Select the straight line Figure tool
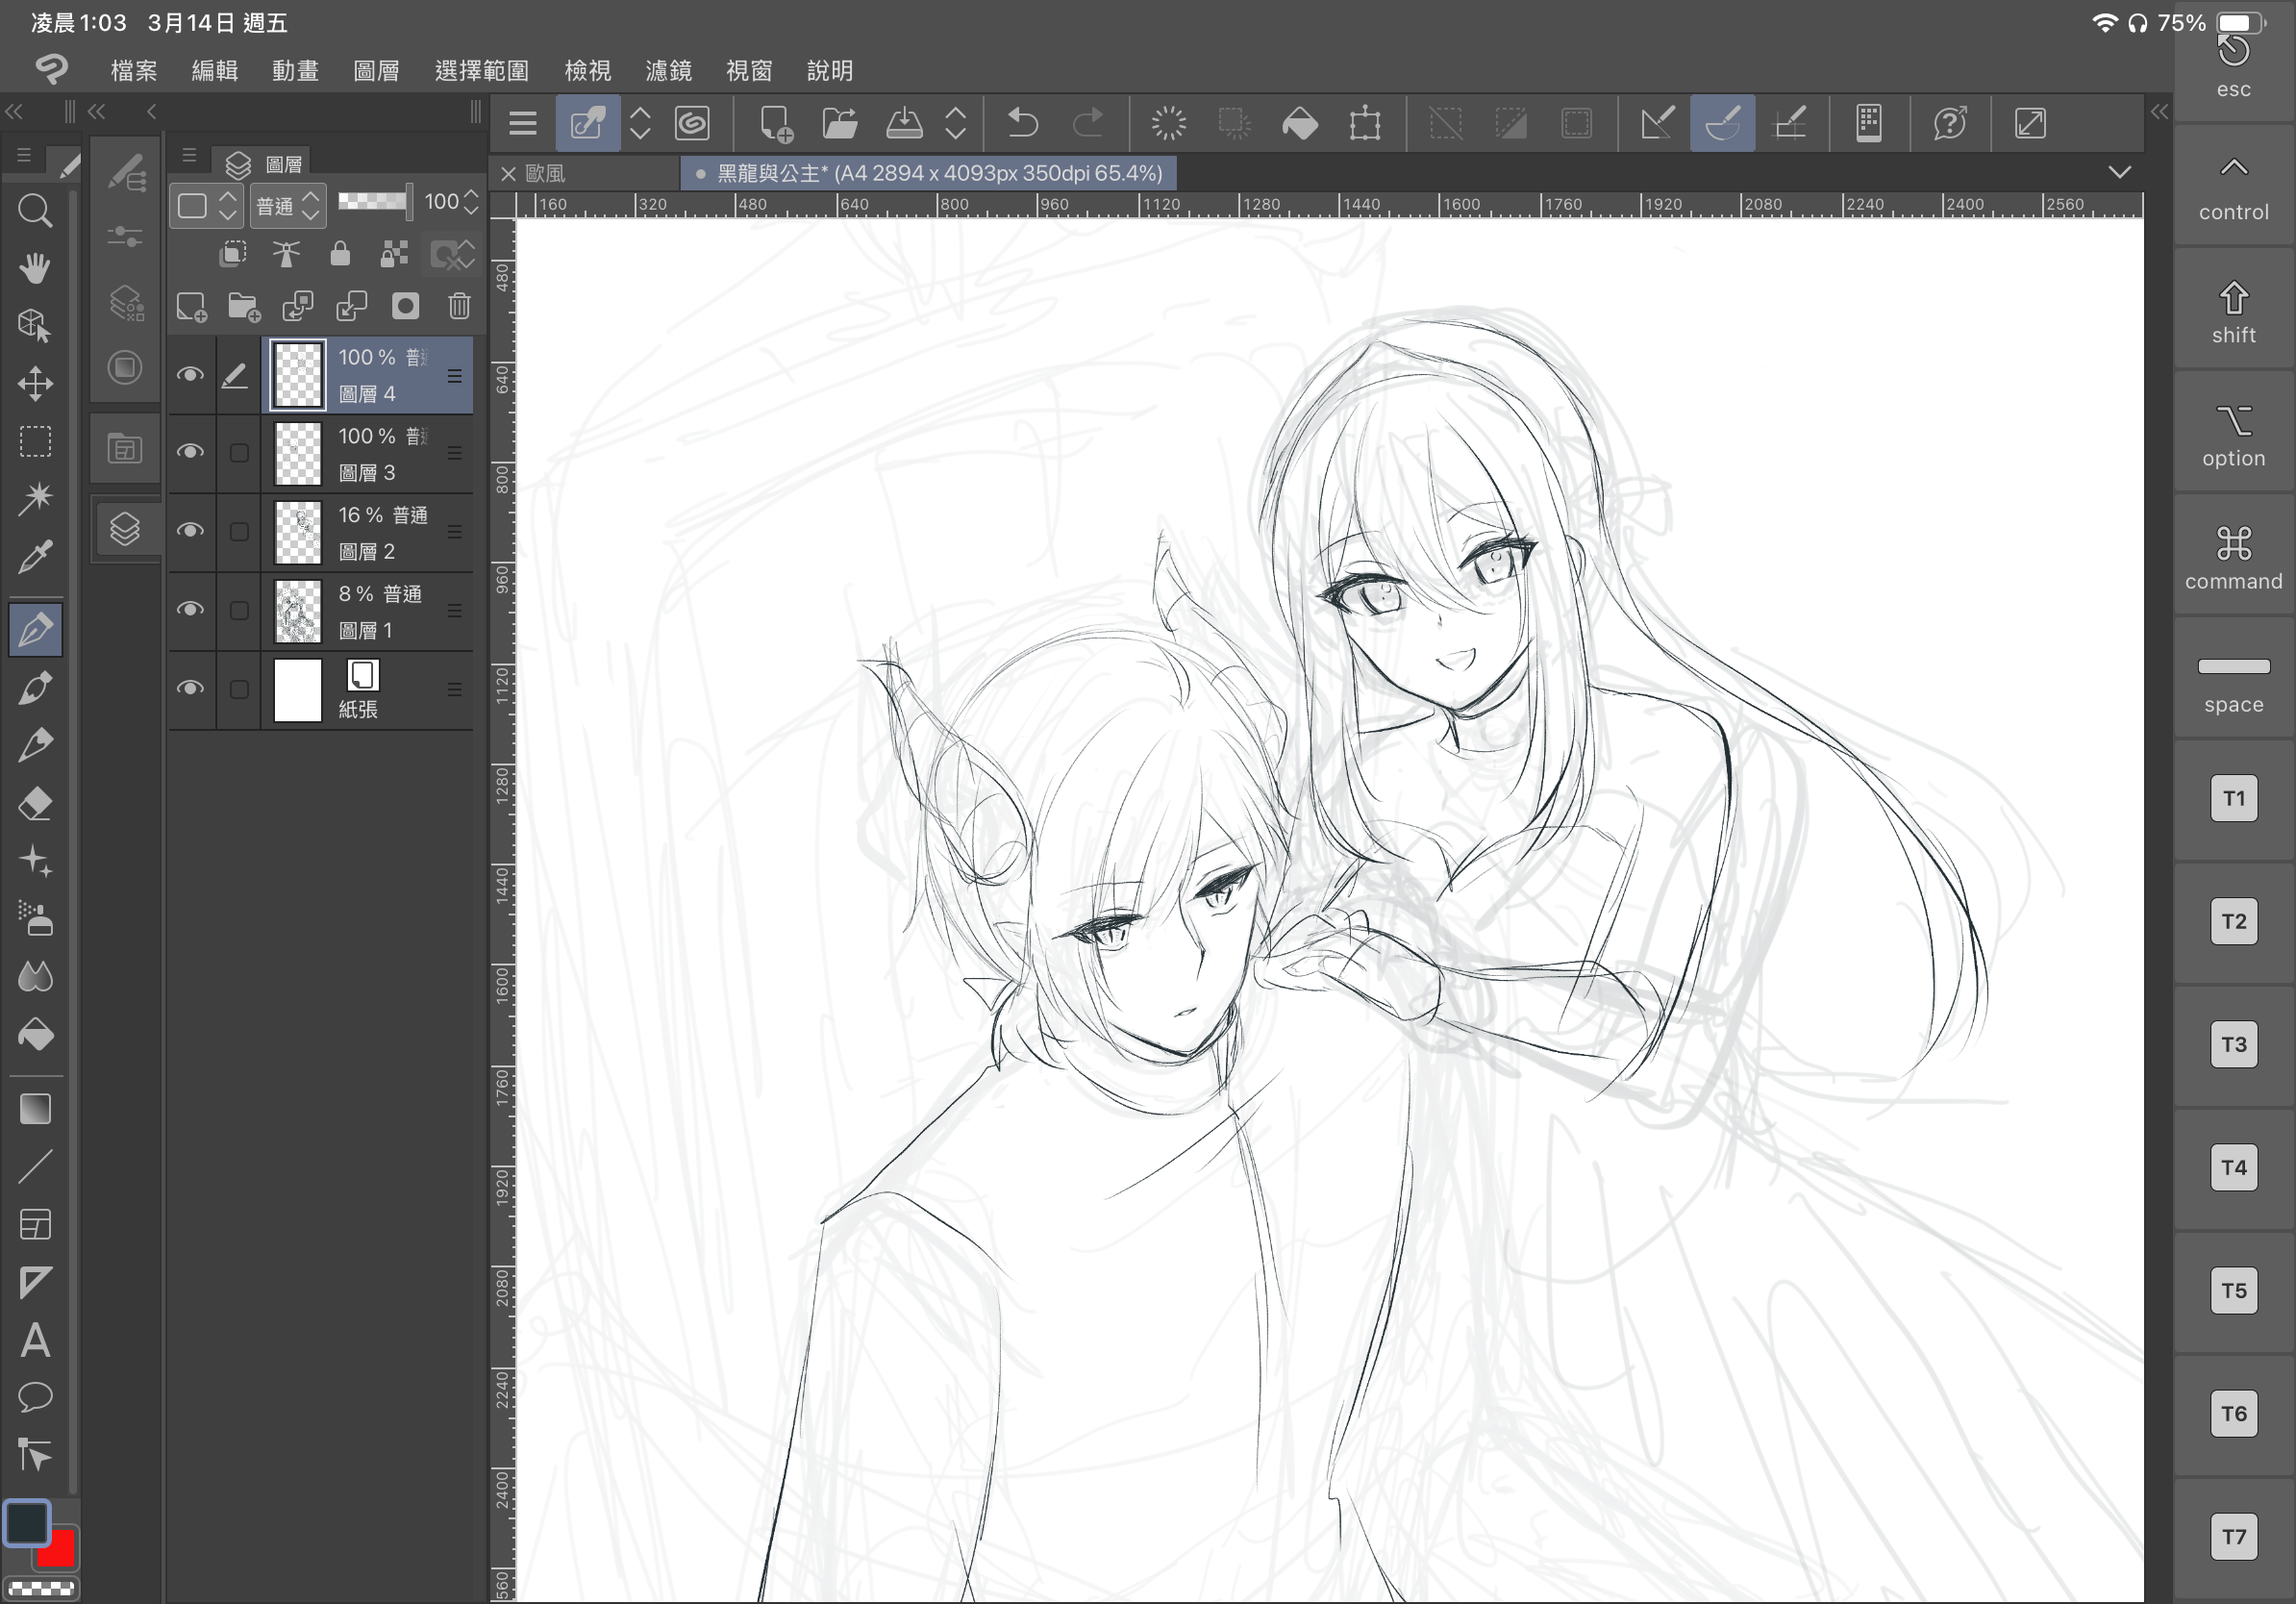The image size is (2296, 1604). point(35,1167)
